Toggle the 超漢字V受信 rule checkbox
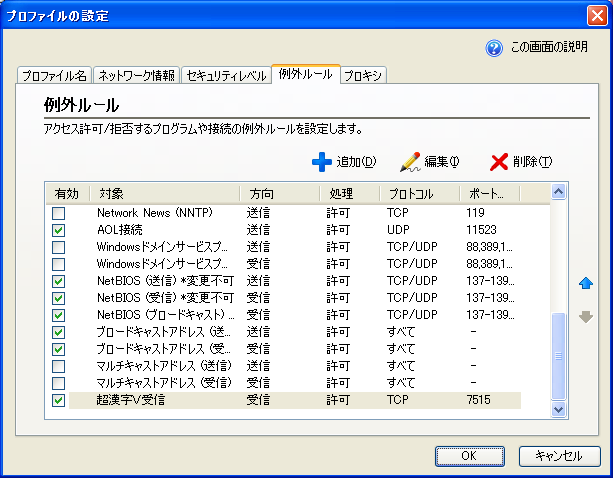 coord(59,400)
